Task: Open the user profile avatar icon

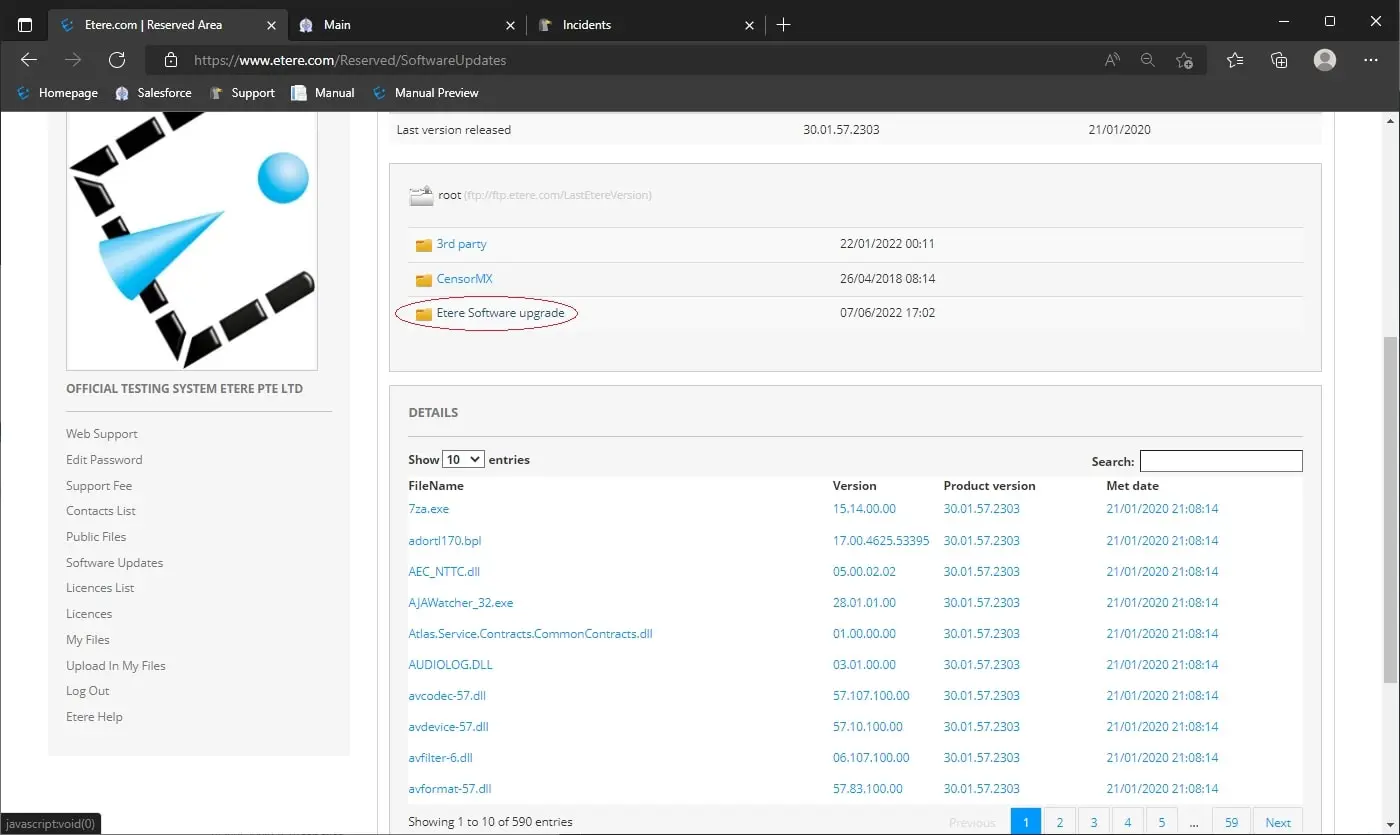Action: [x=1325, y=60]
